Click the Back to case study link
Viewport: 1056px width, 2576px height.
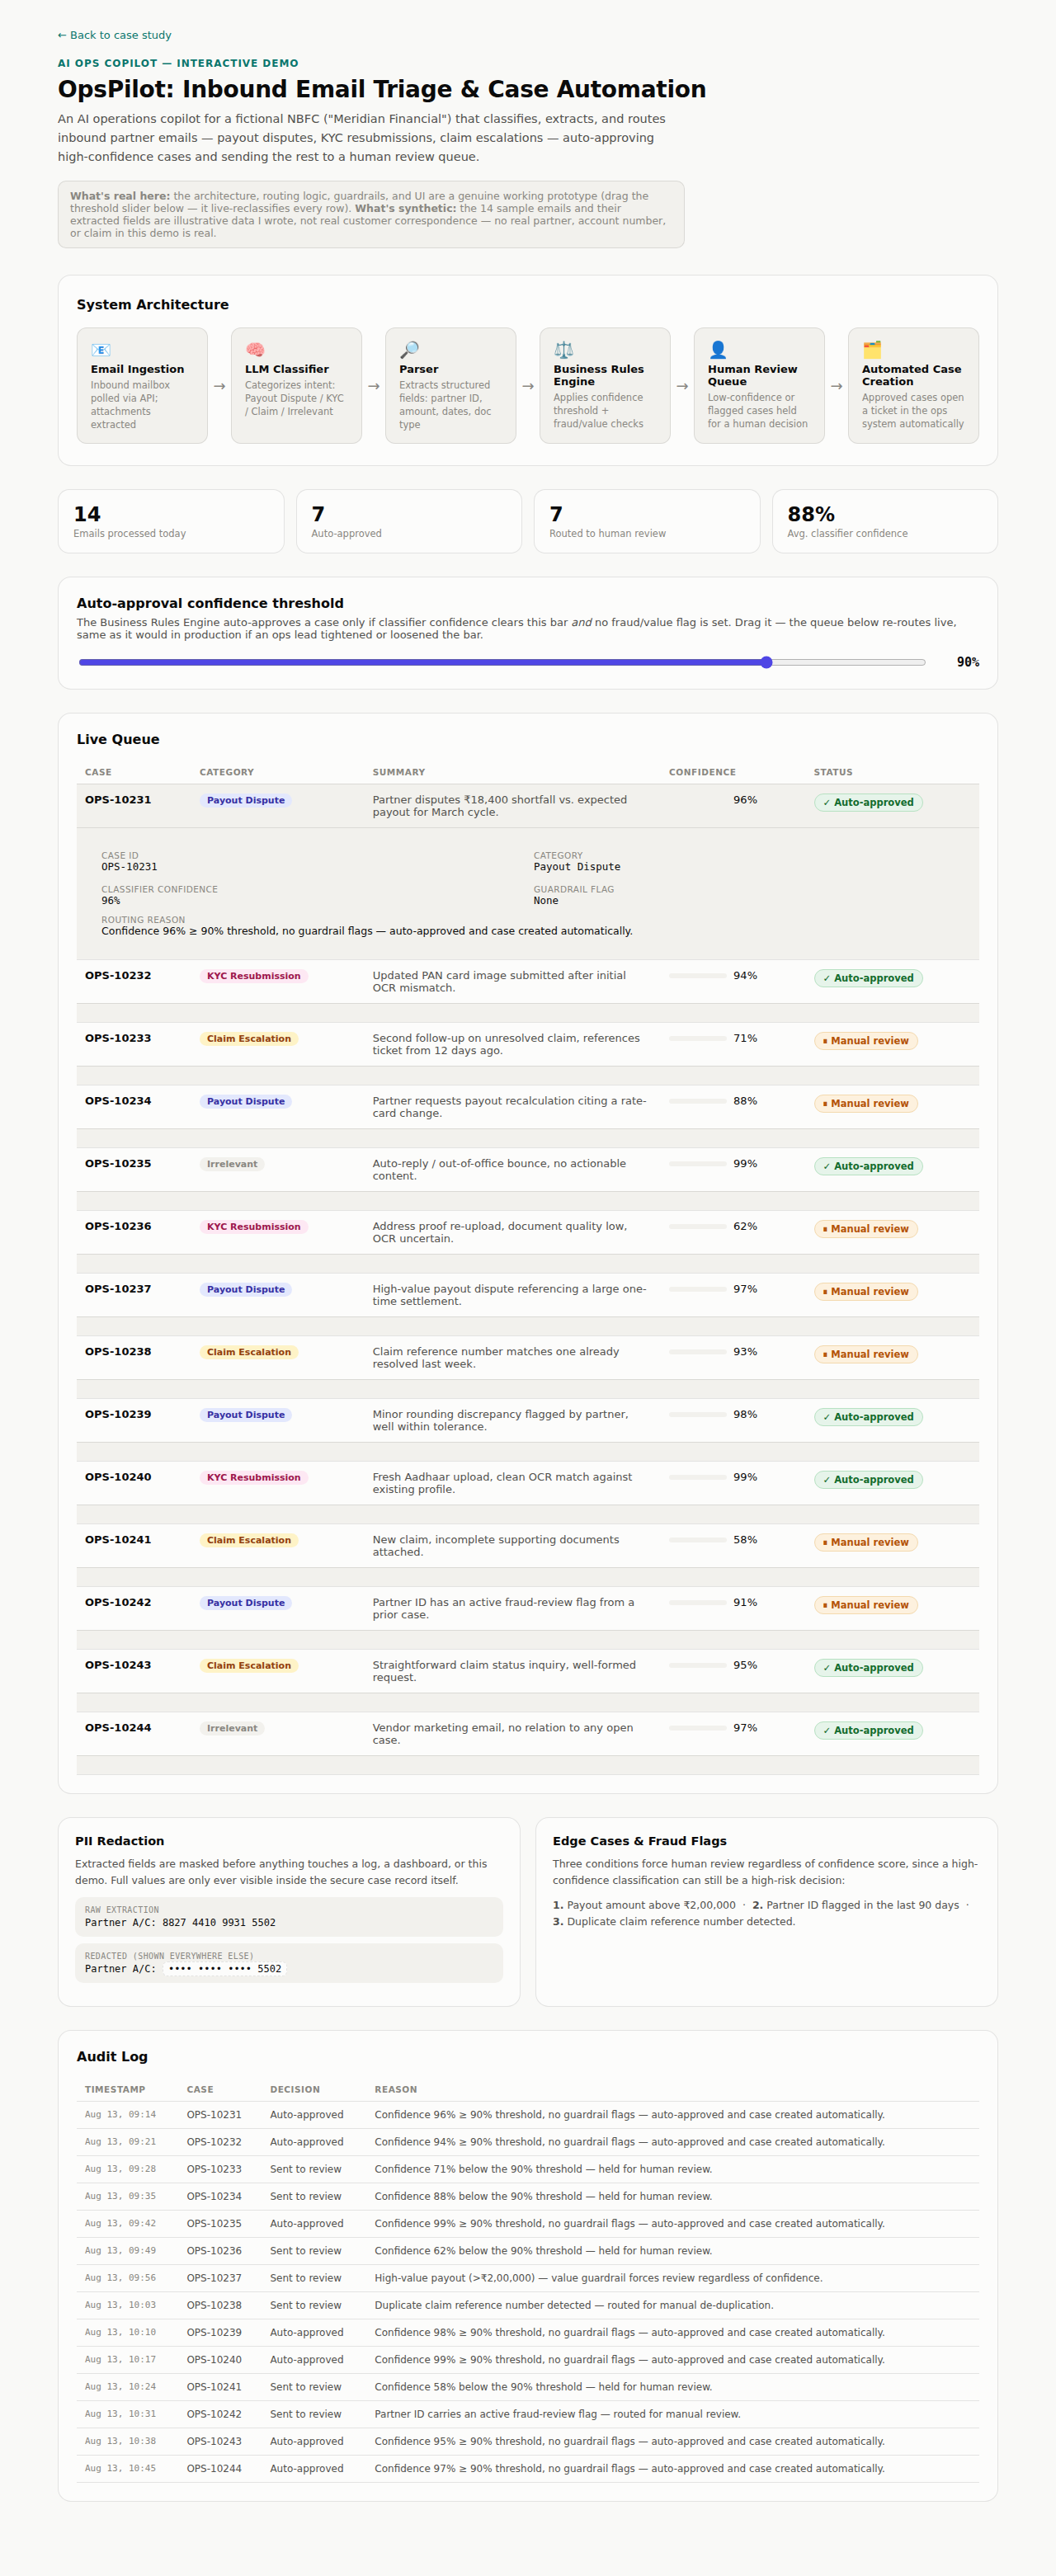pos(114,35)
